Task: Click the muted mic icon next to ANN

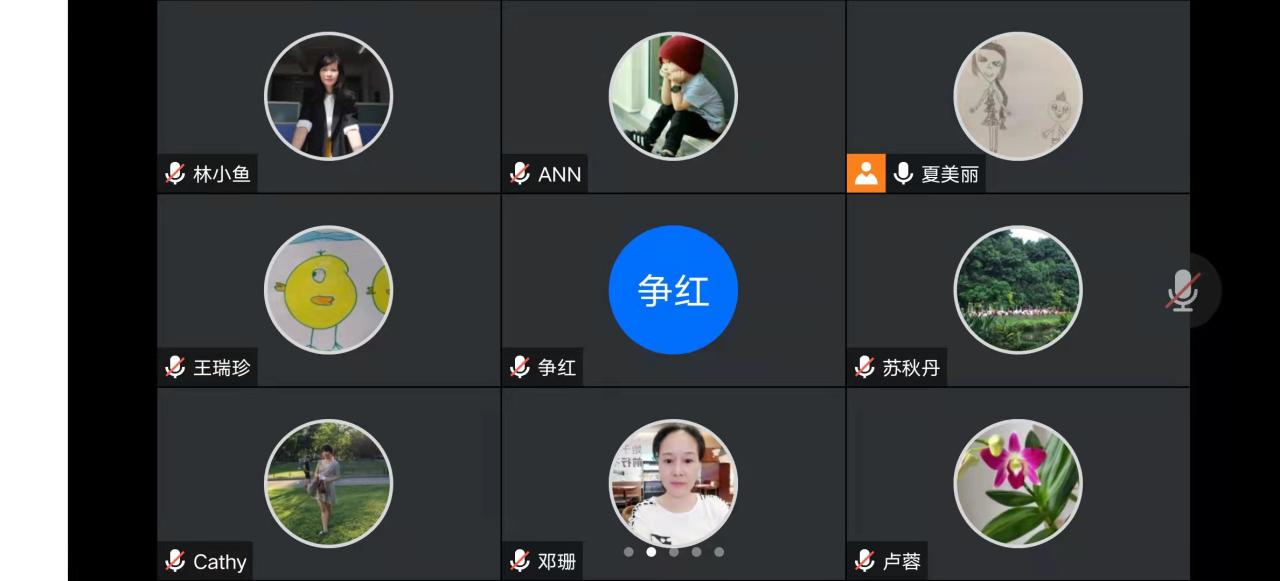Action: tap(520, 174)
